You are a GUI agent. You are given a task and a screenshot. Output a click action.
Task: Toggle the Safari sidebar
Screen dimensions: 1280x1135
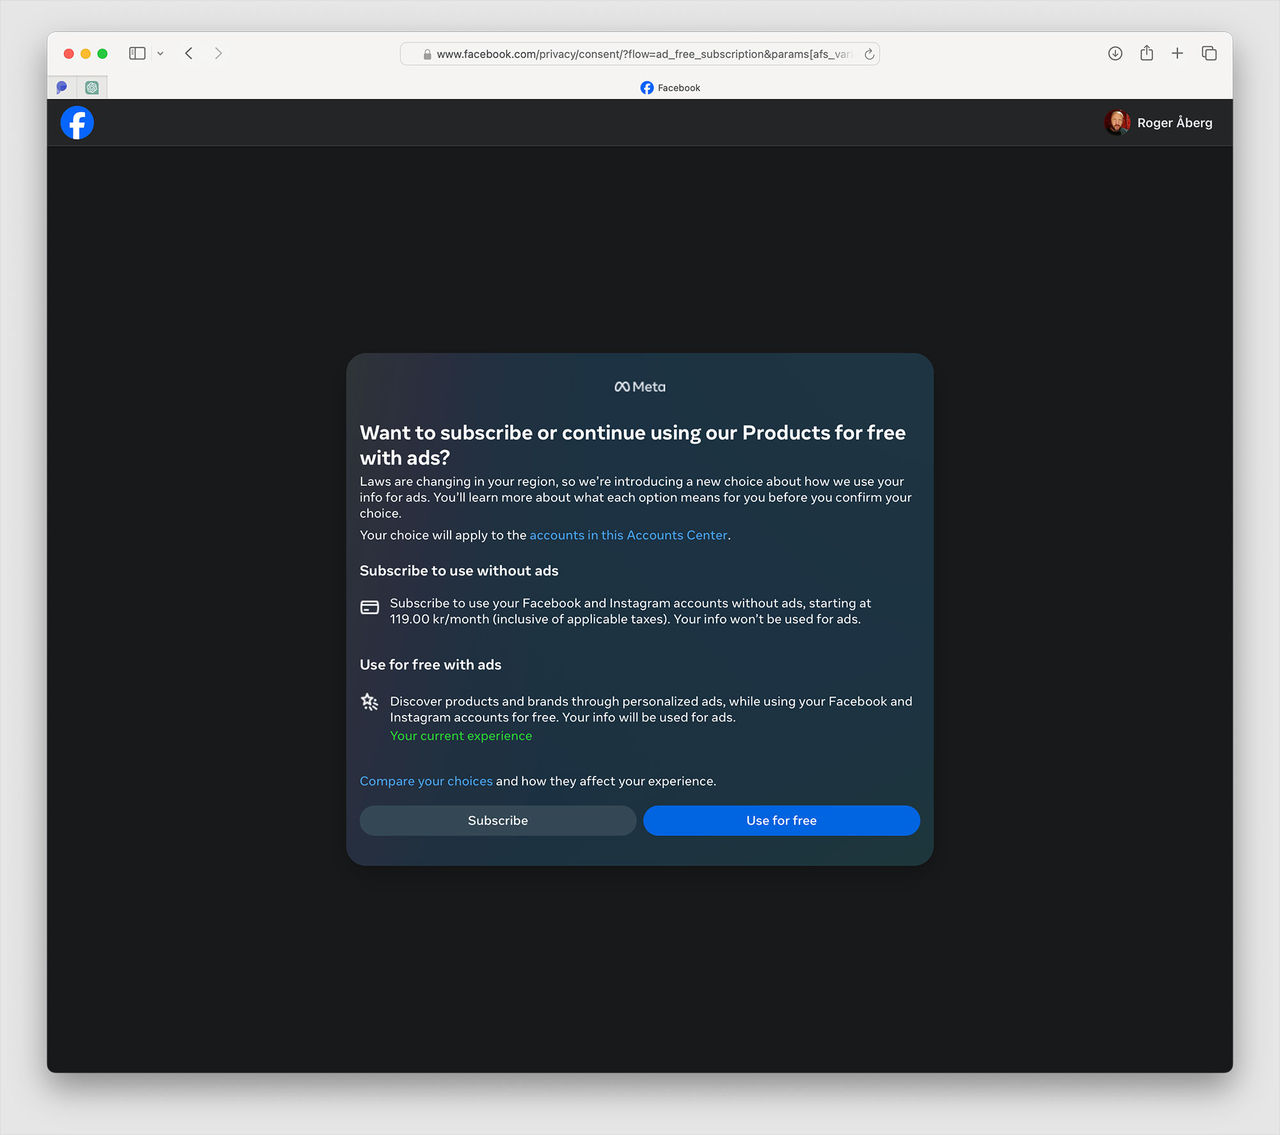click(137, 53)
